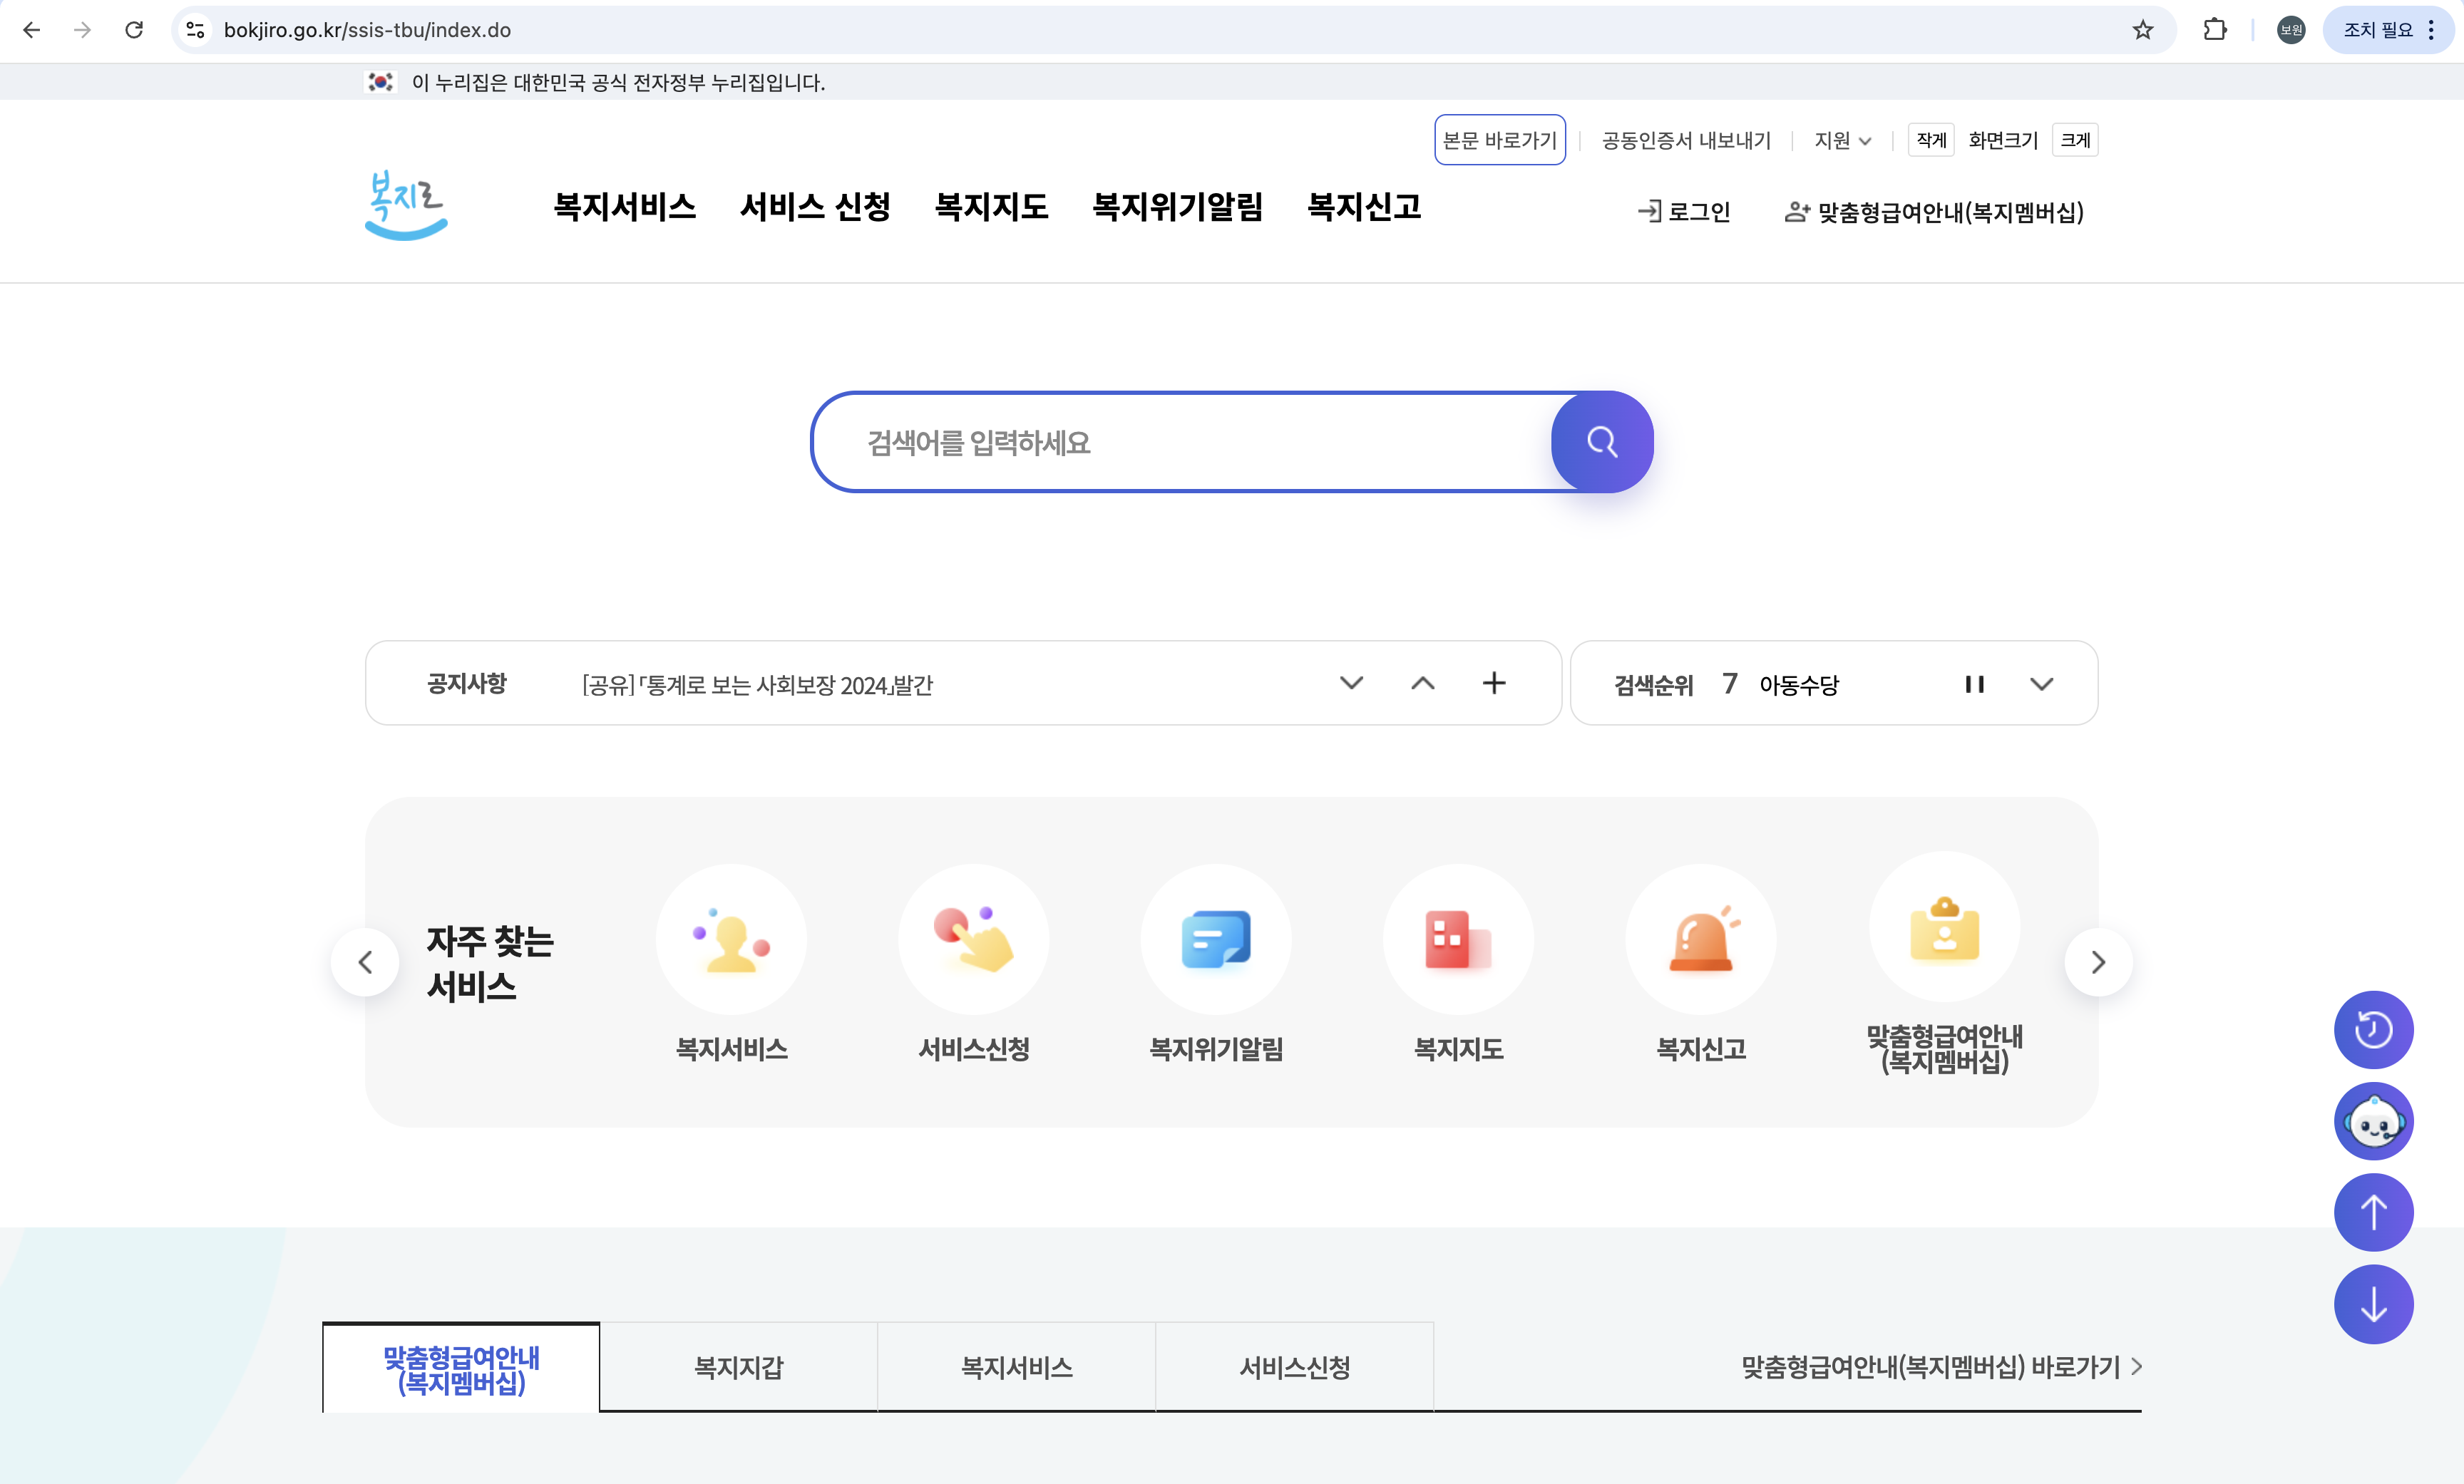
Task: Show next notice with down chevron
Action: click(x=1351, y=683)
